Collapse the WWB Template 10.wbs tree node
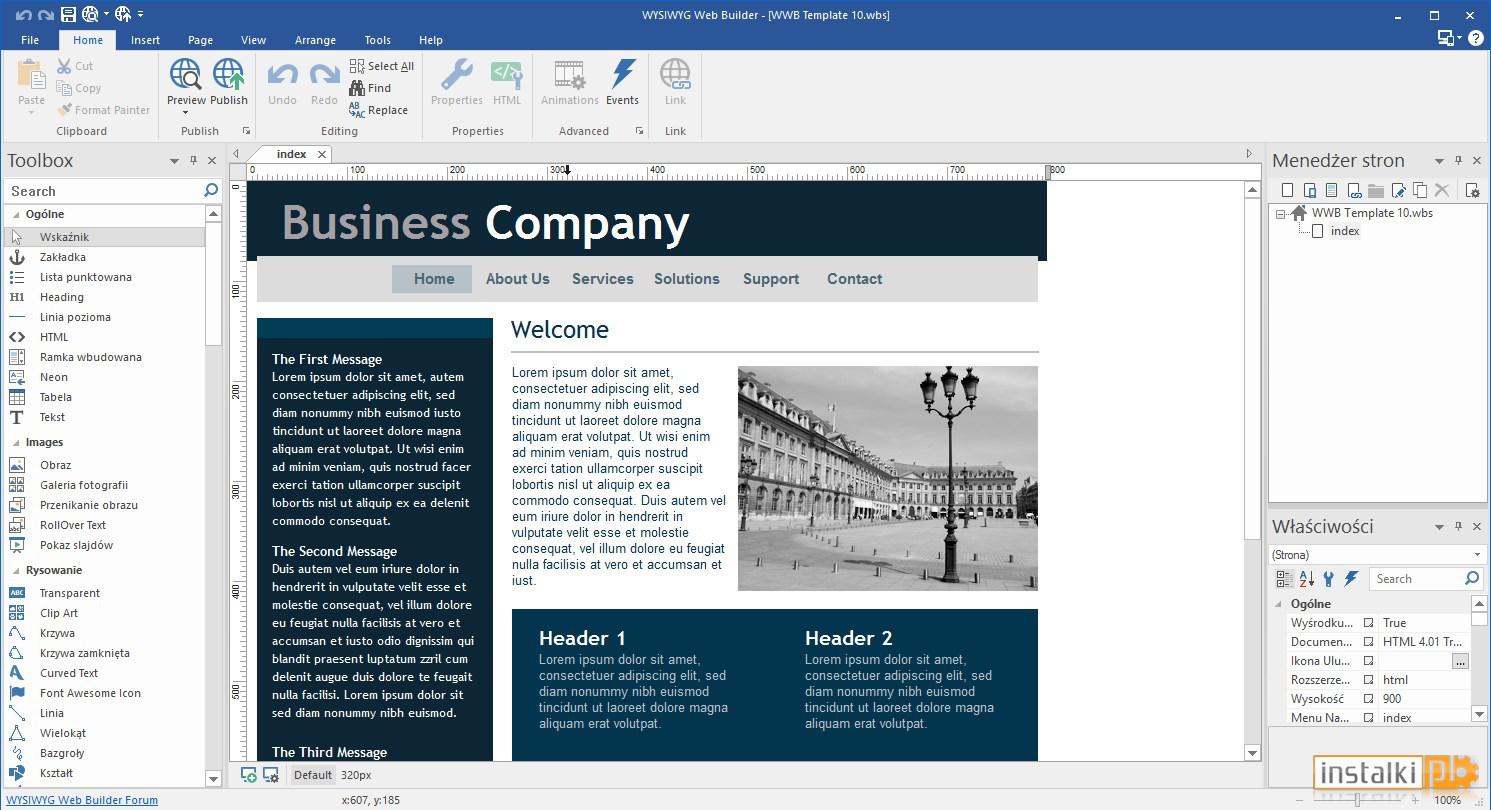 [x=1281, y=213]
